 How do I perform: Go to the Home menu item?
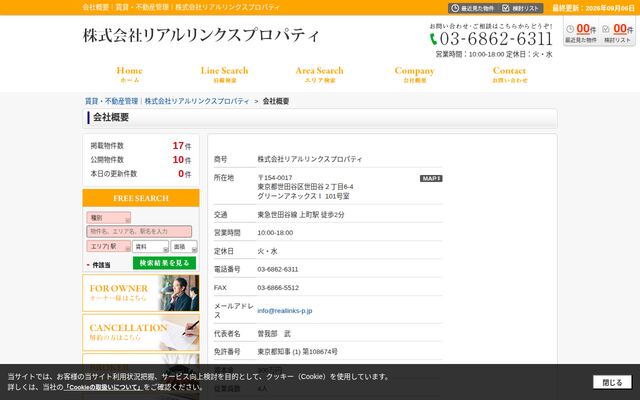(129, 74)
